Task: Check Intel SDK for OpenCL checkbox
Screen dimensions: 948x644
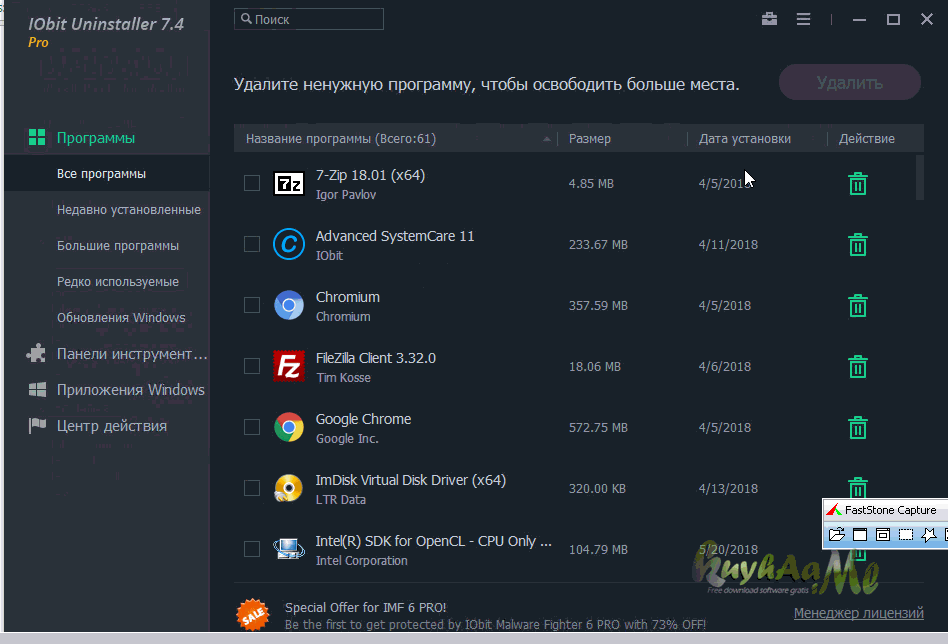Action: (x=252, y=549)
